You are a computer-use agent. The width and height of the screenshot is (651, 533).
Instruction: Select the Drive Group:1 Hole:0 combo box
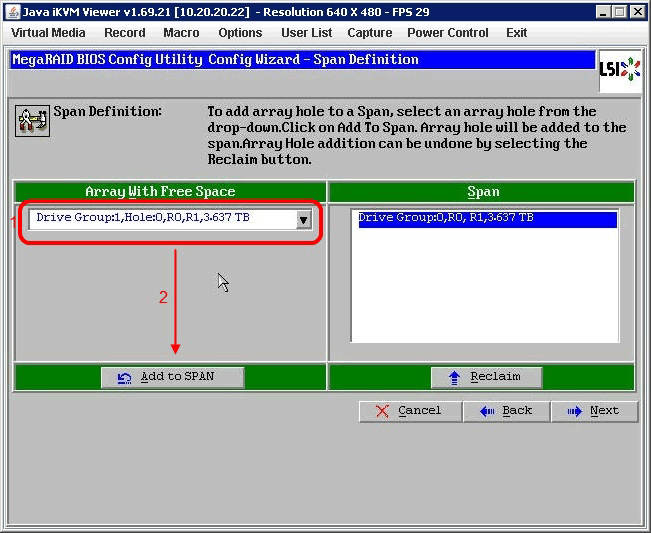pyautogui.click(x=162, y=219)
